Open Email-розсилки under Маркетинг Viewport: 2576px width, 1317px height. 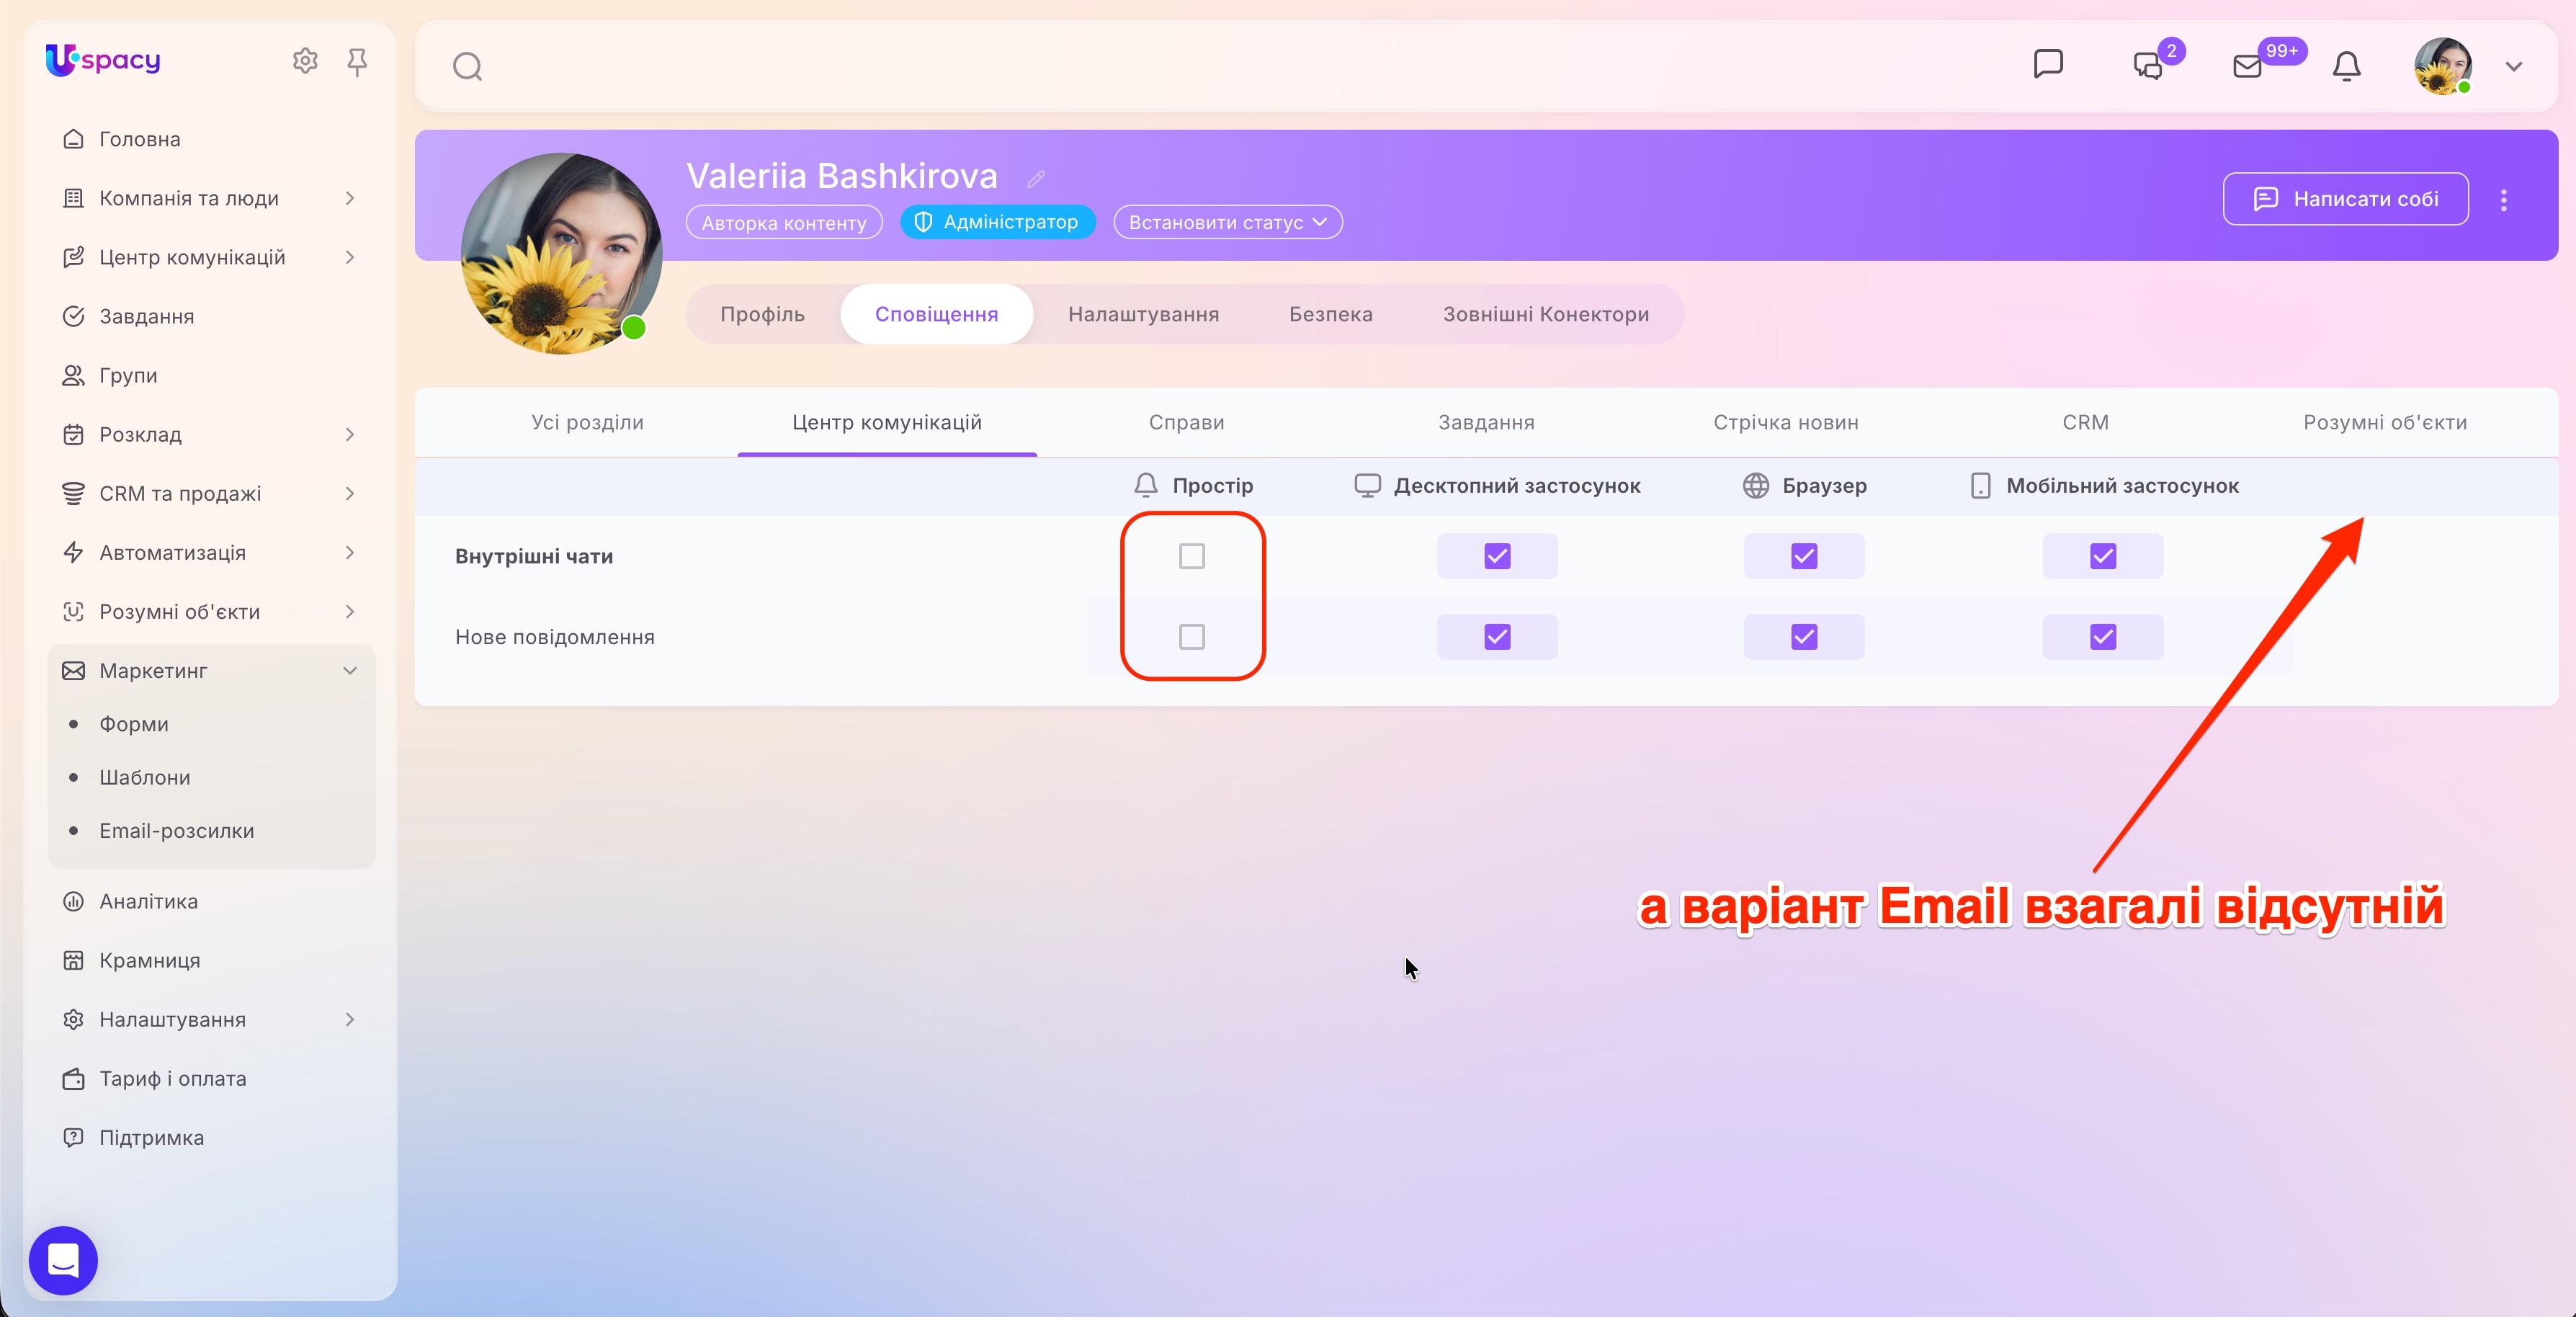[x=176, y=831]
